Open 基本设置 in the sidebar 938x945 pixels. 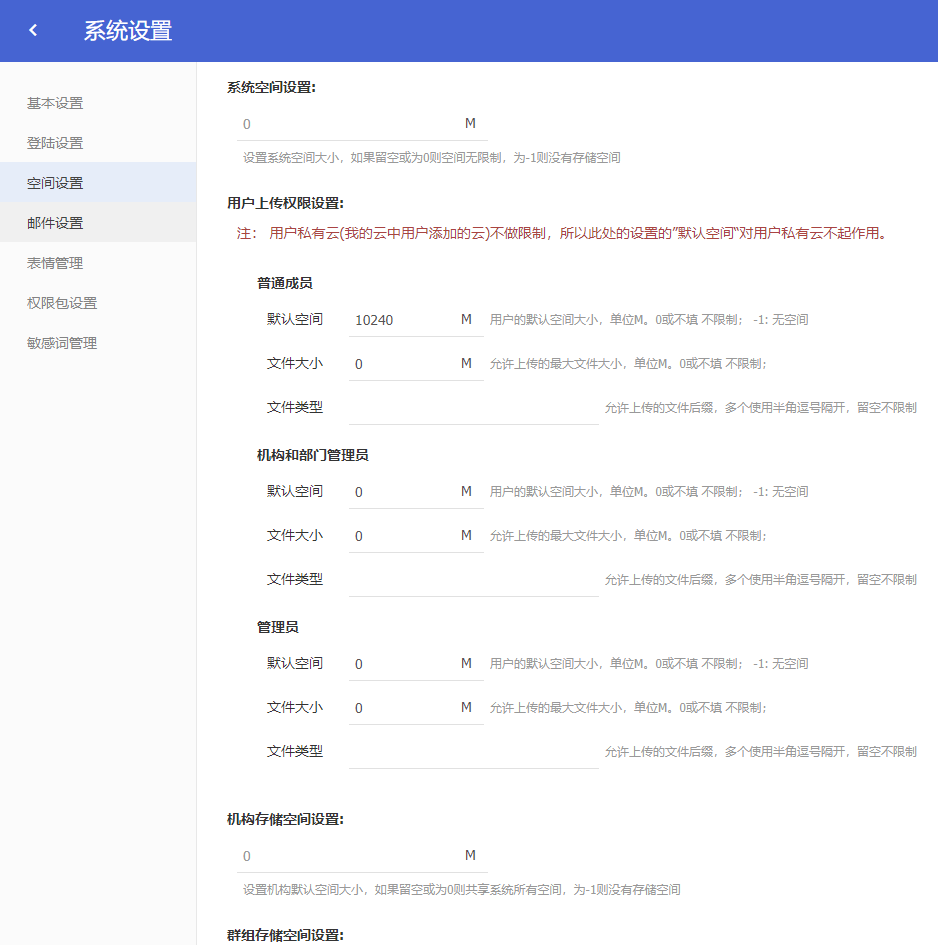(55, 103)
